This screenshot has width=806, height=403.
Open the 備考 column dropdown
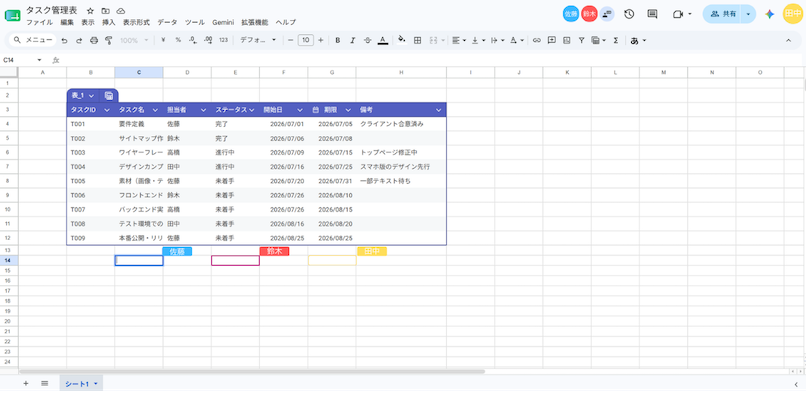click(438, 110)
